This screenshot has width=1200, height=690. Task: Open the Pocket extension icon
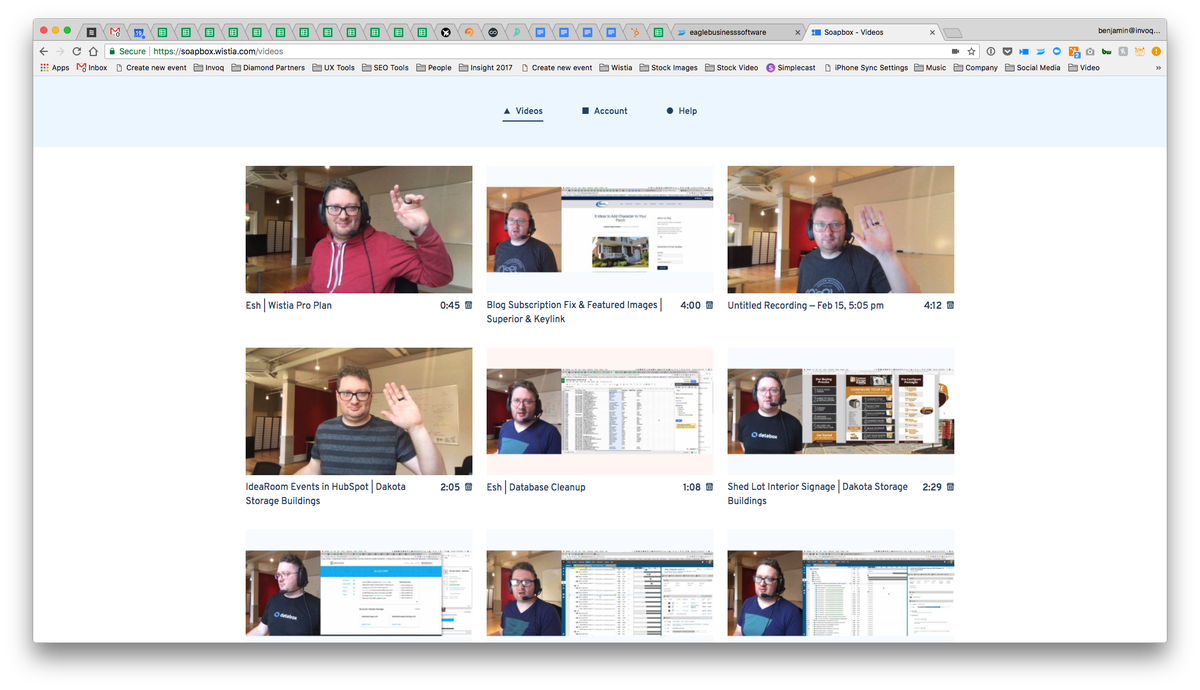1007,51
